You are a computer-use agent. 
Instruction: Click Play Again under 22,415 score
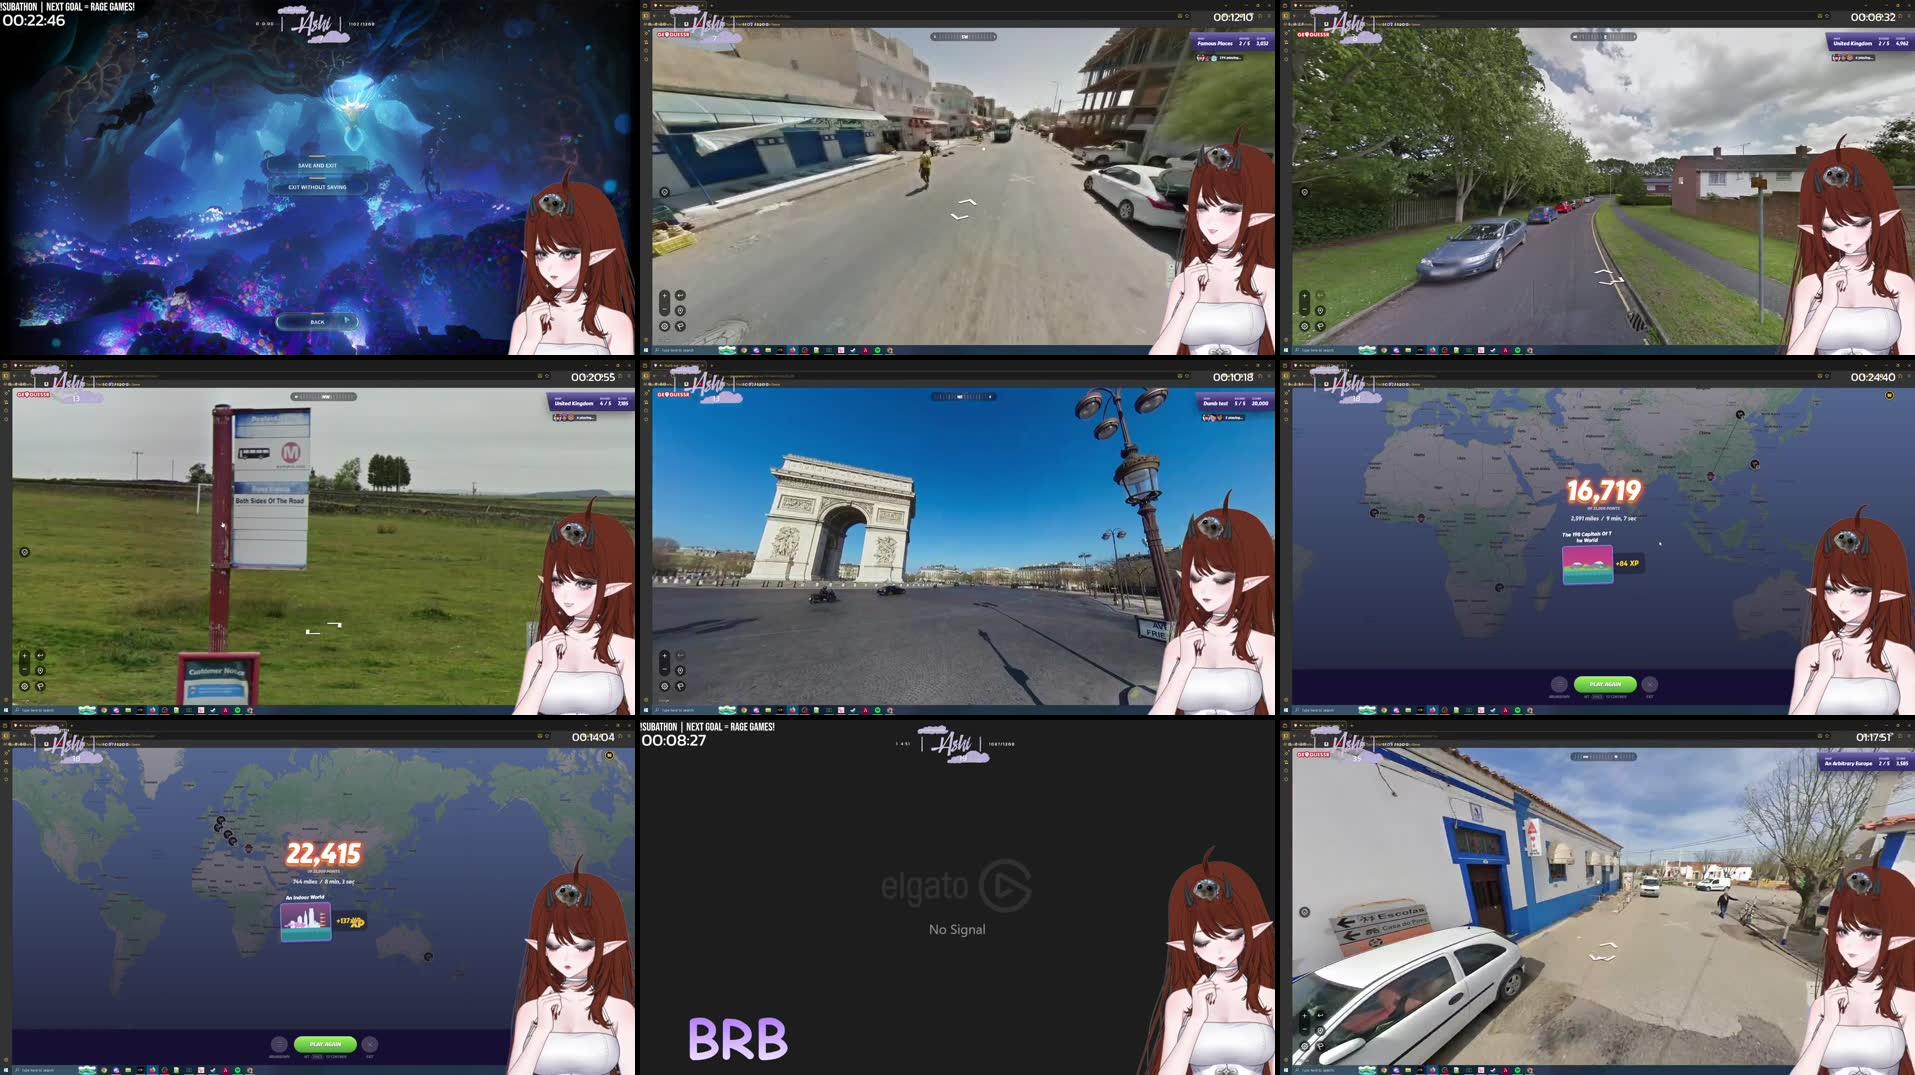pyautogui.click(x=325, y=1044)
